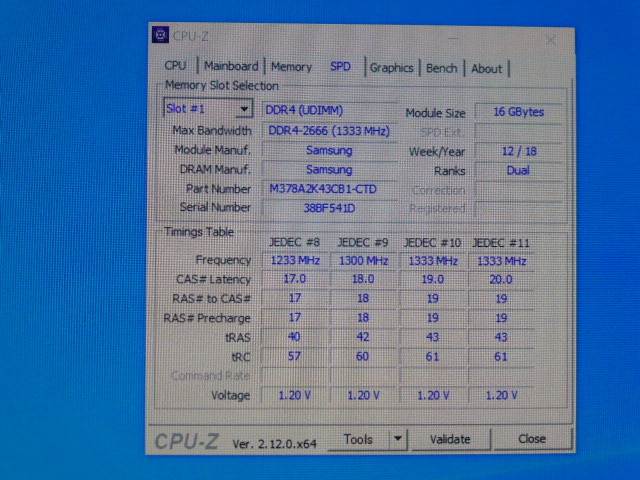
Task: Close the CPU-Z window with X
Action: click(x=551, y=40)
